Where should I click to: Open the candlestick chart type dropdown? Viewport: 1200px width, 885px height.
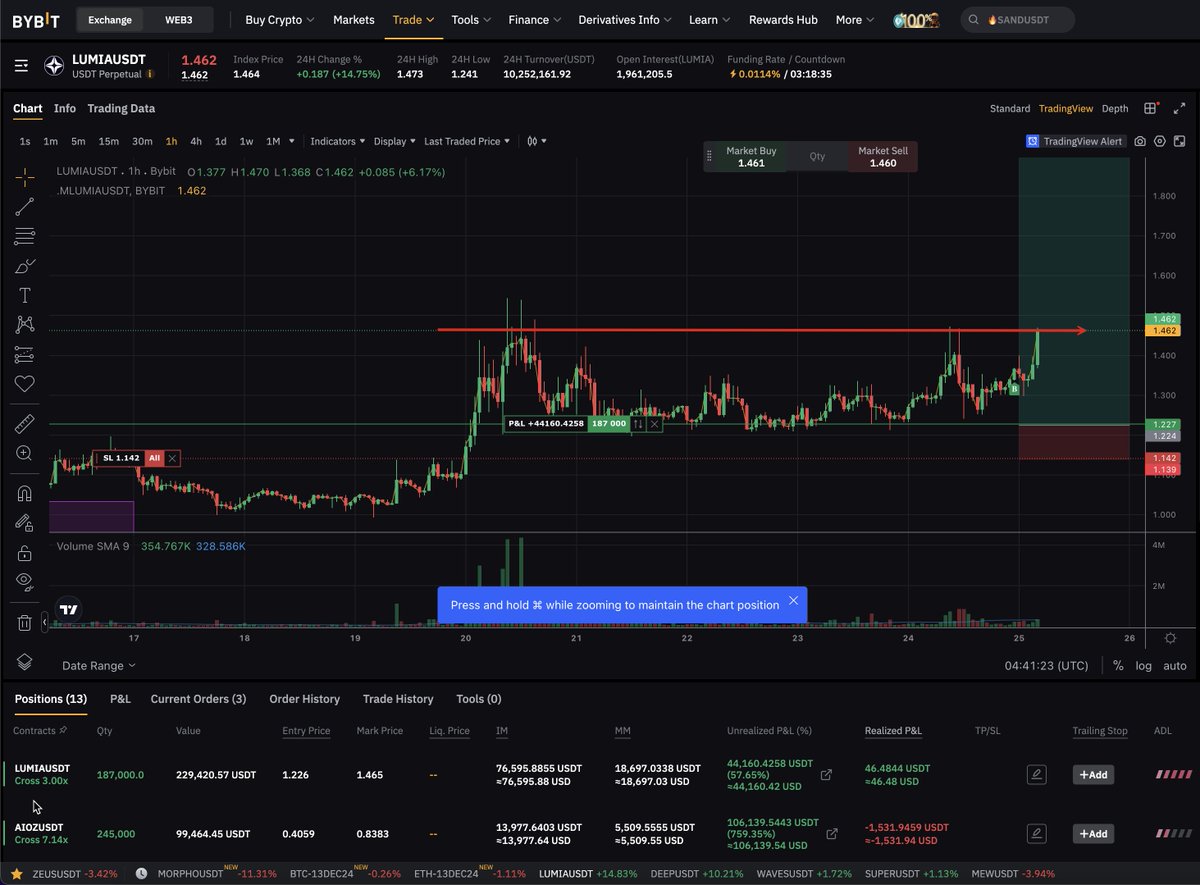[537, 141]
